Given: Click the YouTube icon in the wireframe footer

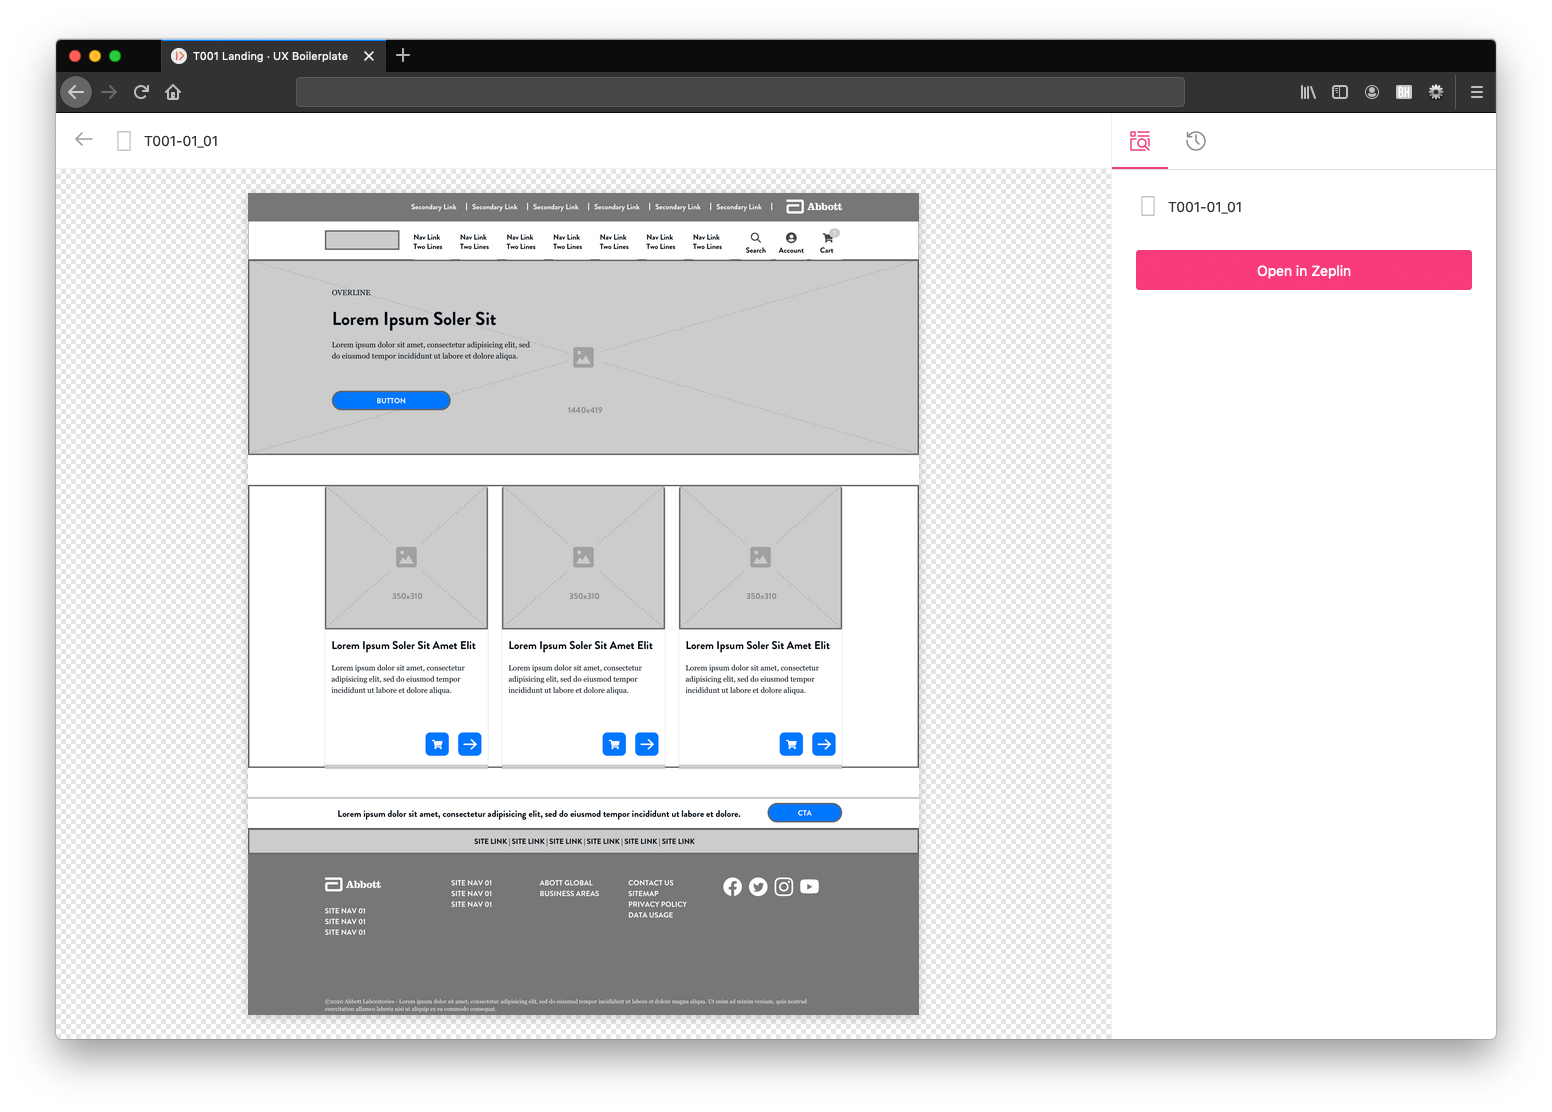Looking at the screenshot, I should click(809, 886).
